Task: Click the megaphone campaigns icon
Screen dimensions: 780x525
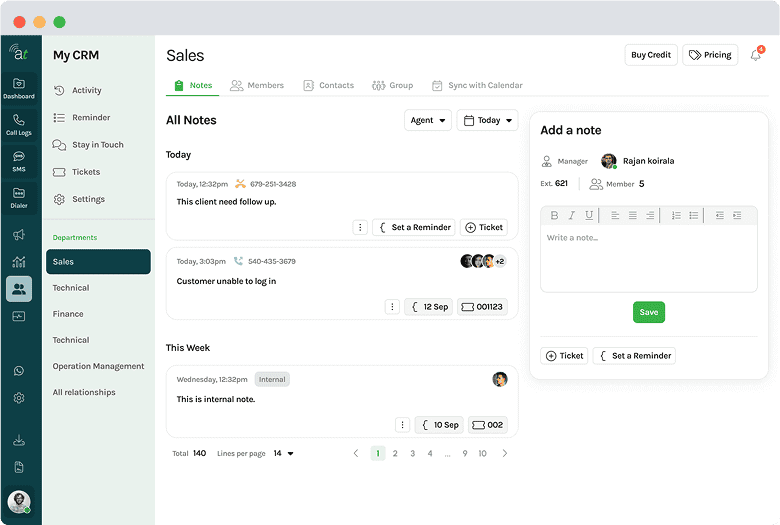Action: coord(18,235)
